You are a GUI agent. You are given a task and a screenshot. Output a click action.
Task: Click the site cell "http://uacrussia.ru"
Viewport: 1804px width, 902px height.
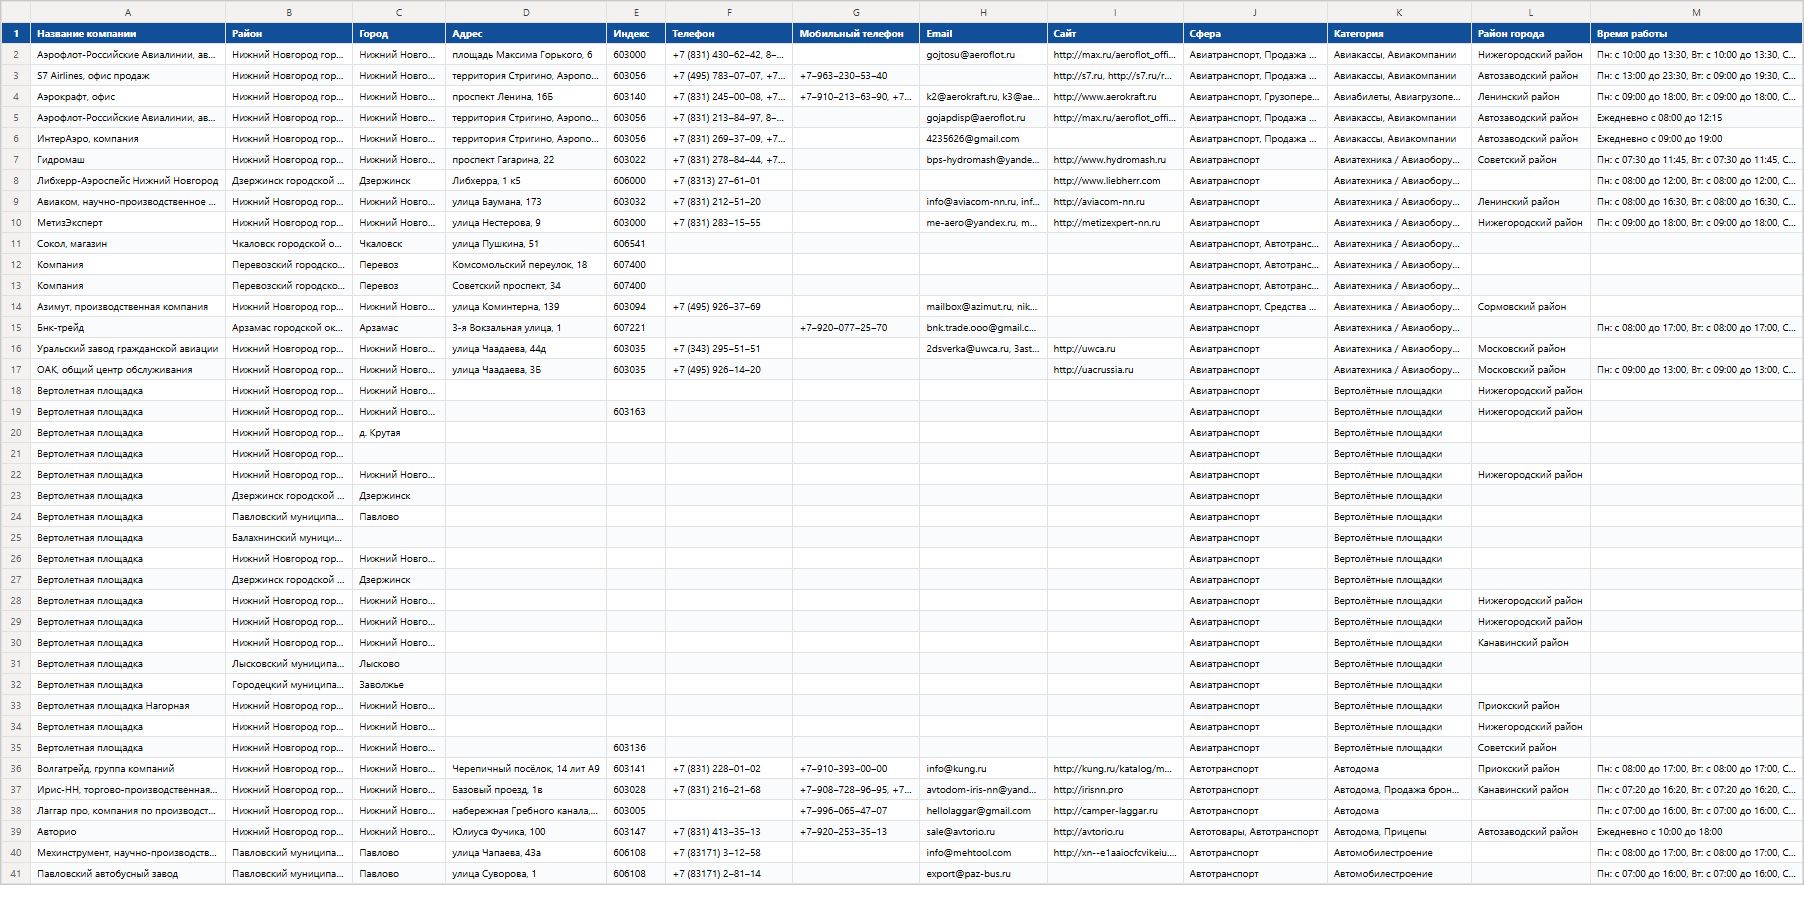(x=1115, y=370)
